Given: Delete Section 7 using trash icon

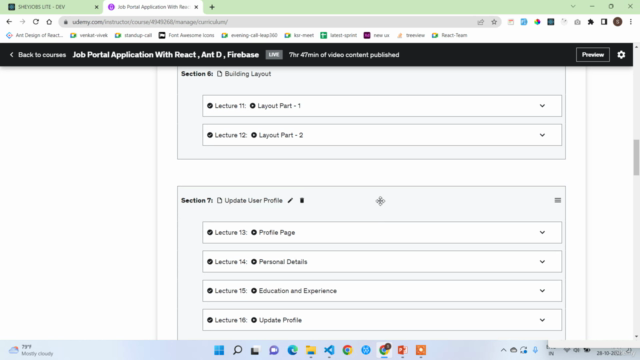Looking at the screenshot, I should [302, 200].
